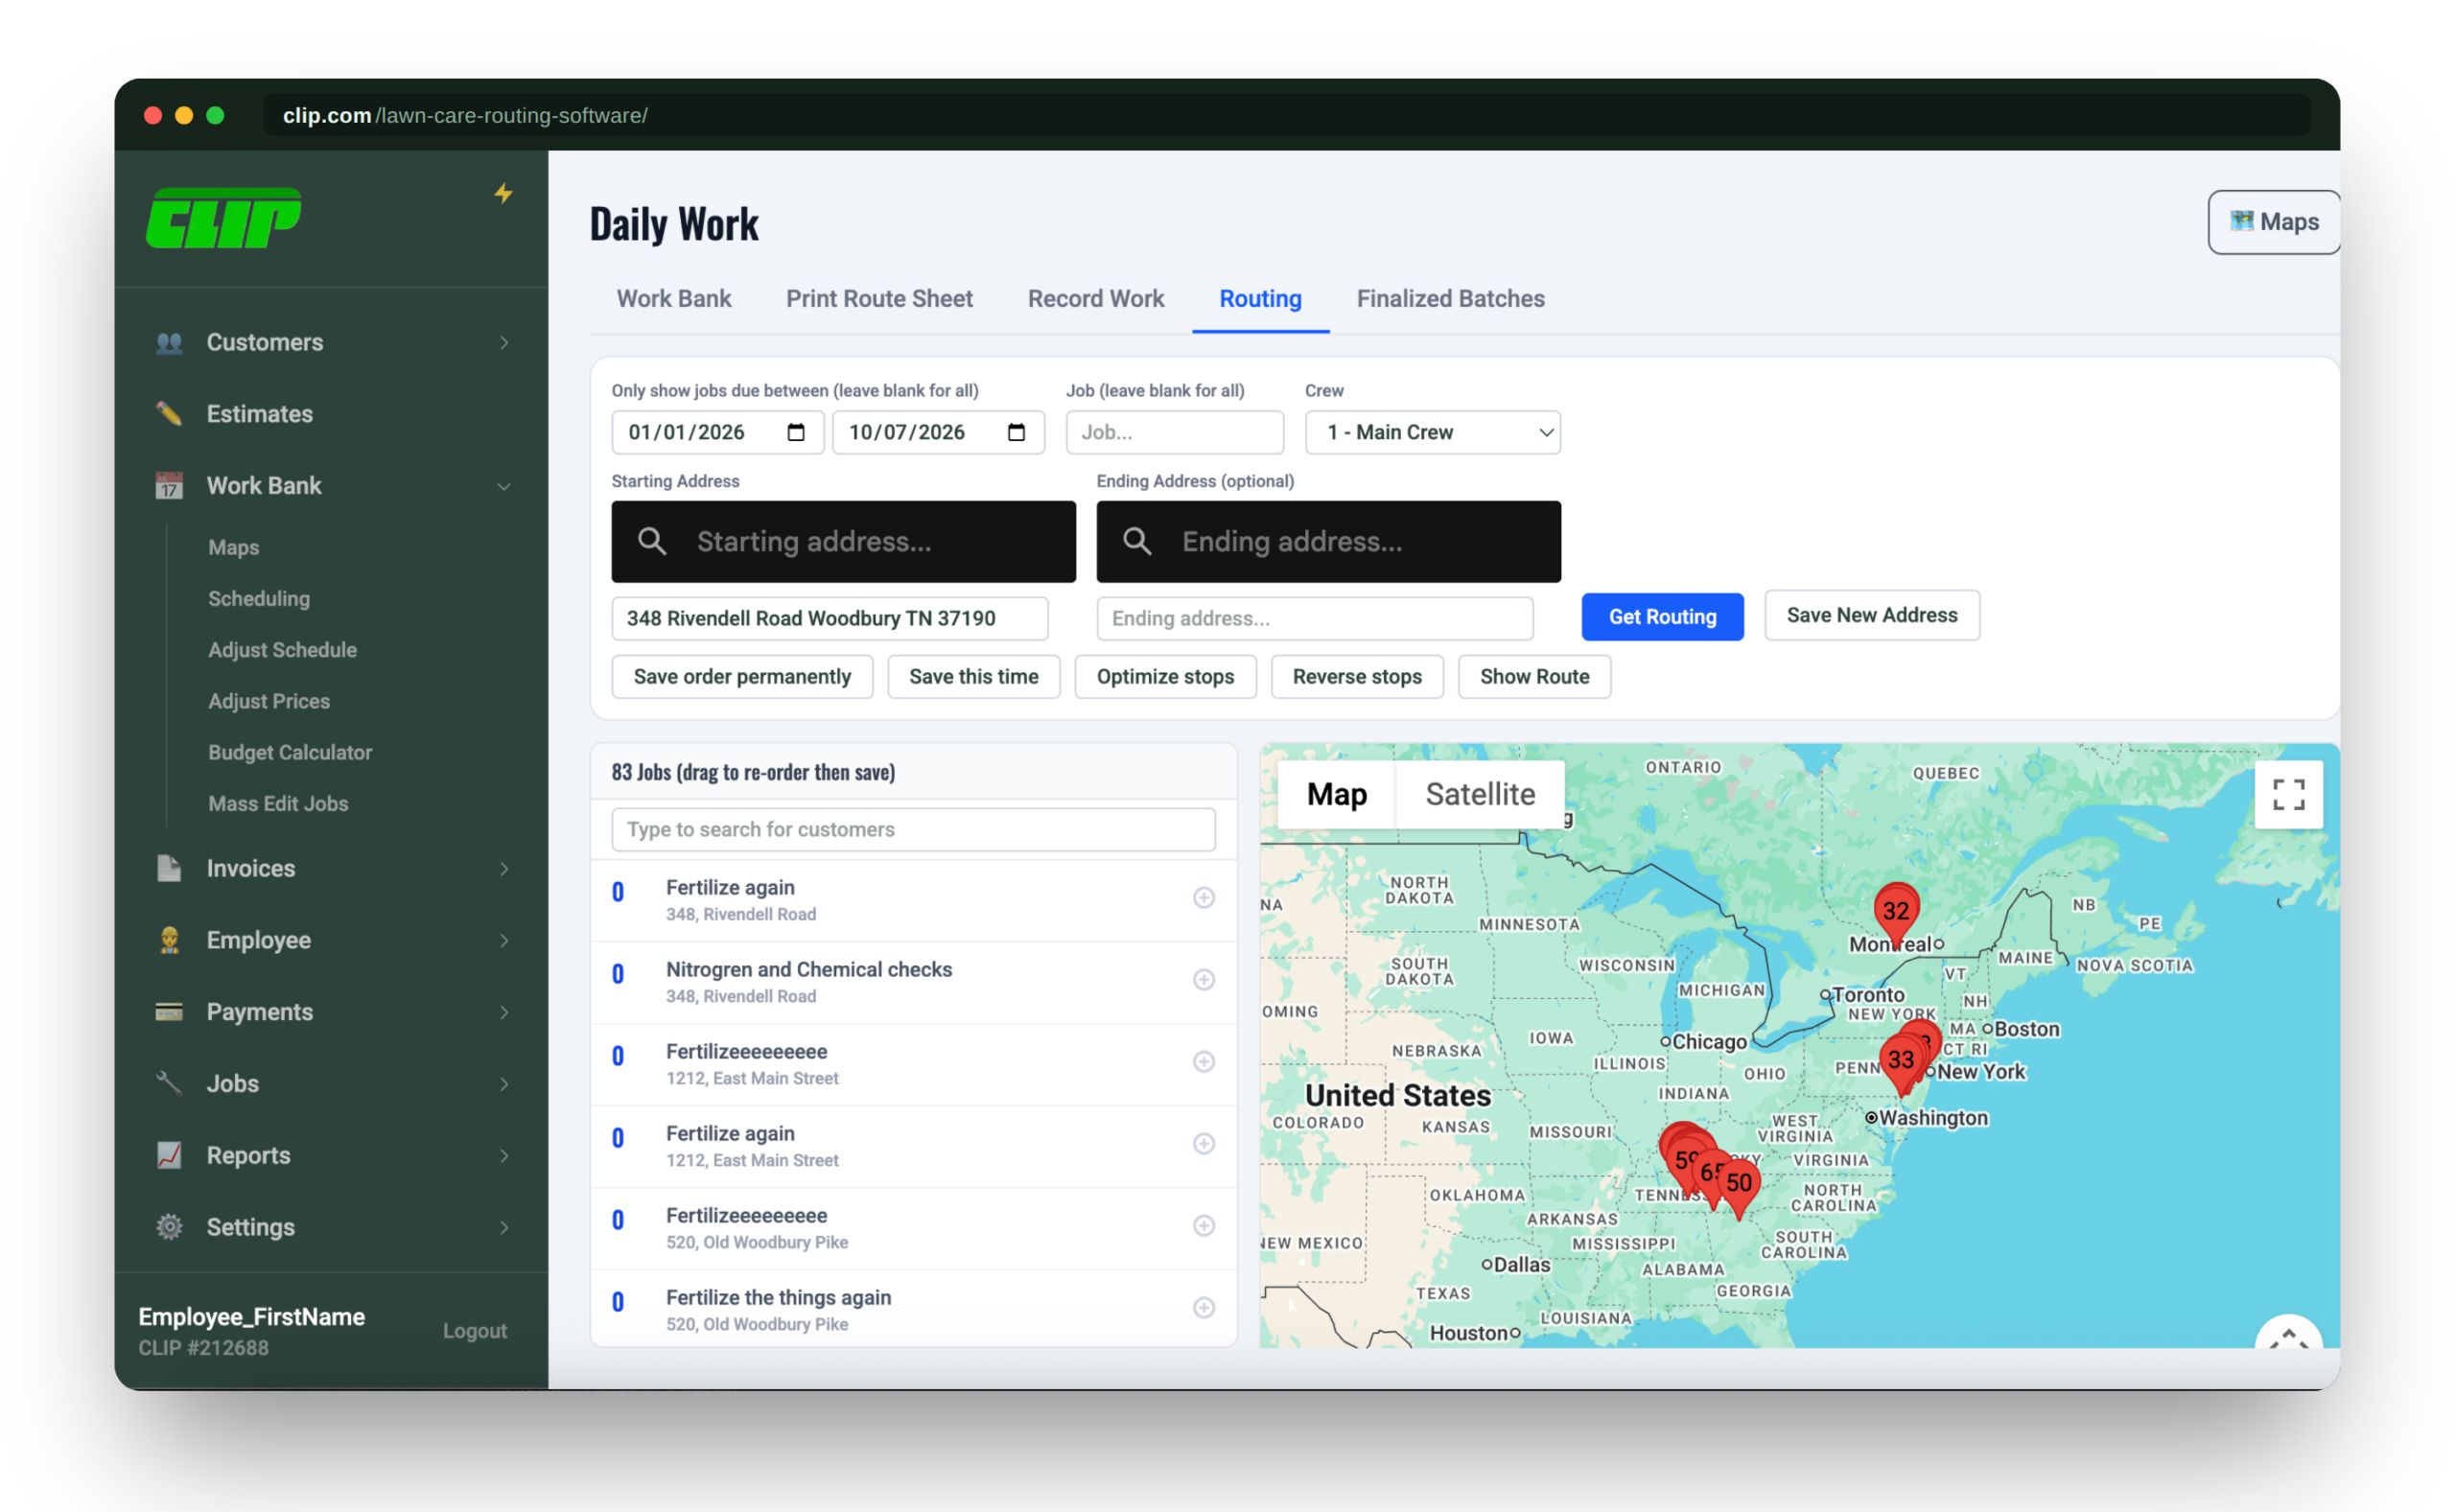
Task: Click the Employee worker icon
Action: click(169, 941)
